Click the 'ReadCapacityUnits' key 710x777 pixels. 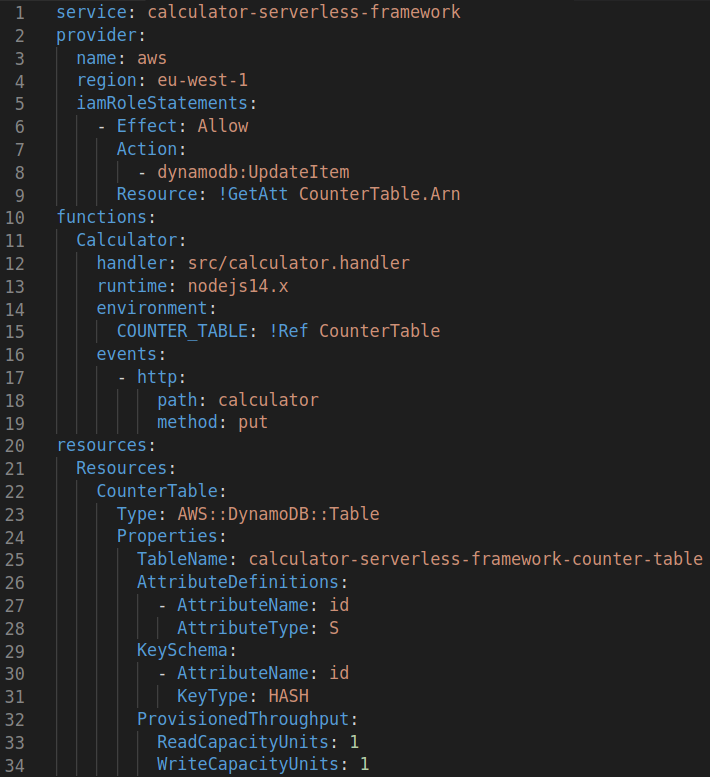(243, 742)
